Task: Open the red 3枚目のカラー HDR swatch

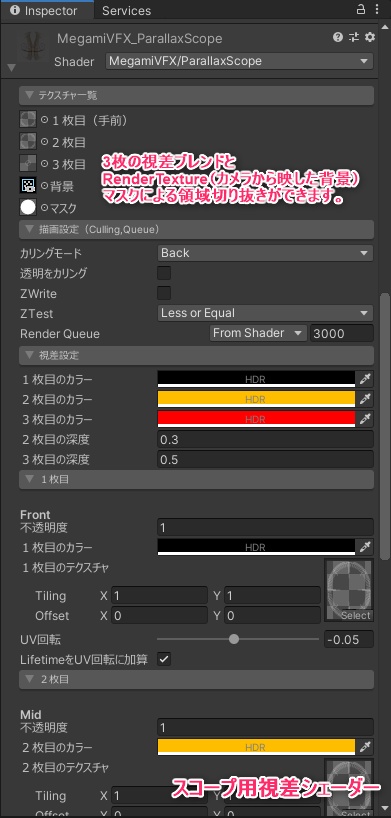Action: [256, 419]
